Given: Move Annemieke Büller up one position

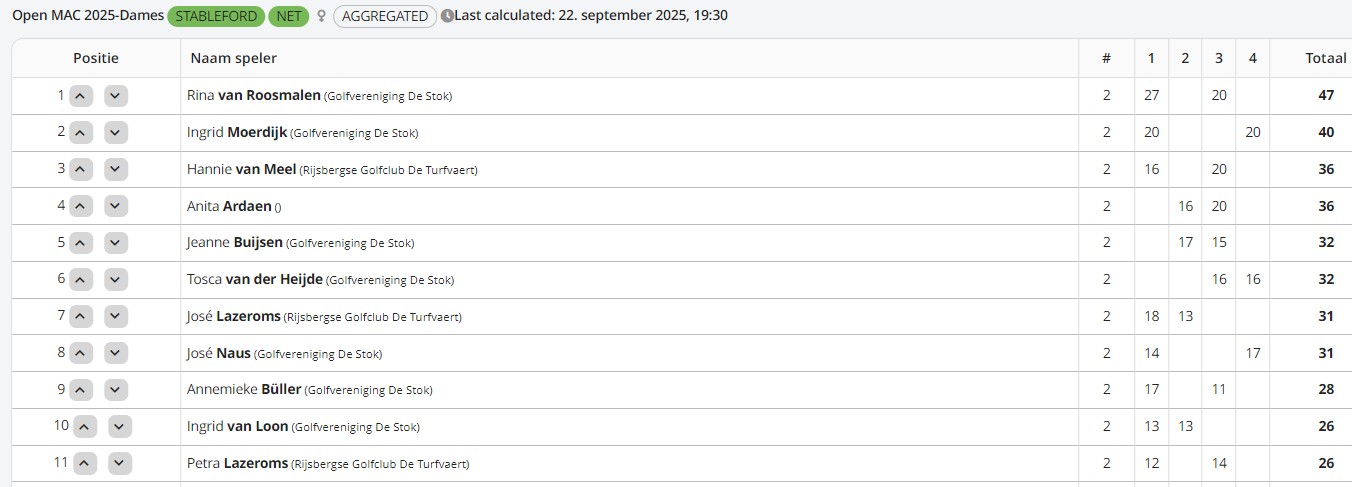Looking at the screenshot, I should (x=81, y=390).
